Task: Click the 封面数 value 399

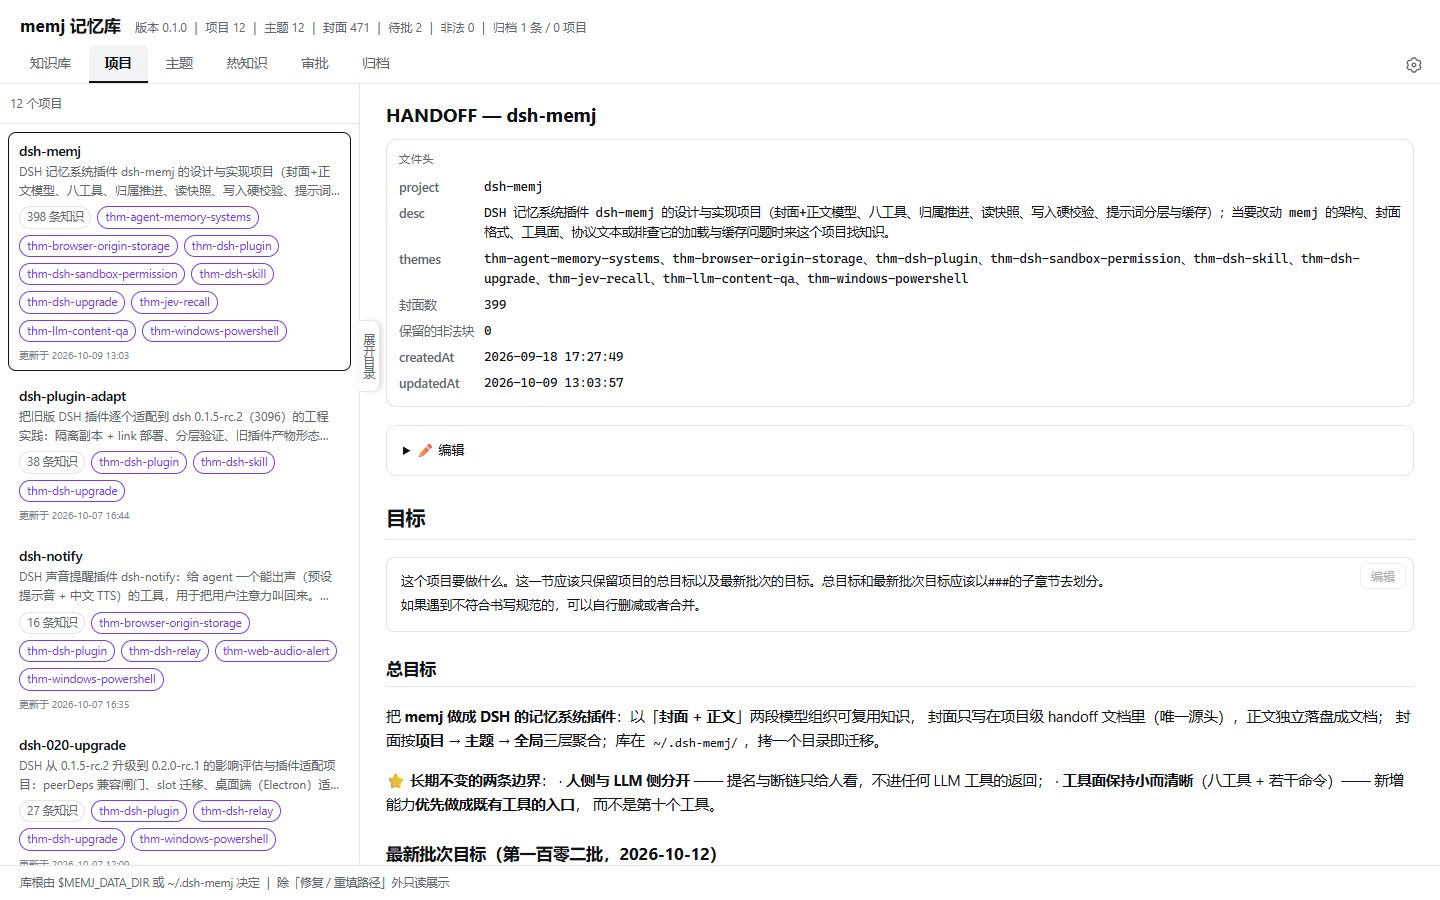Action: 495,305
